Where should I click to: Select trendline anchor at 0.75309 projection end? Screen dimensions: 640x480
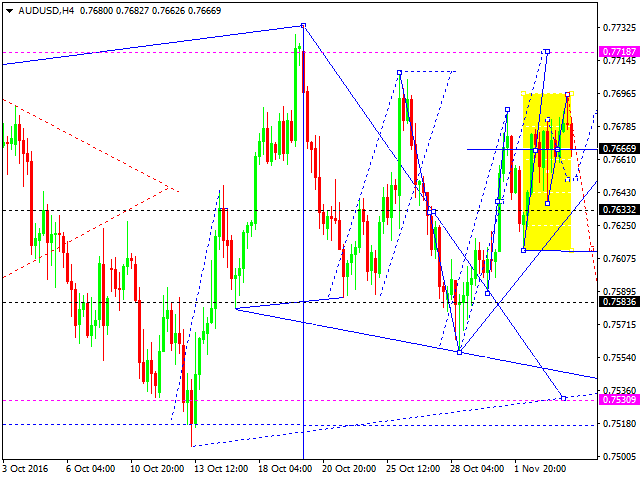(564, 398)
